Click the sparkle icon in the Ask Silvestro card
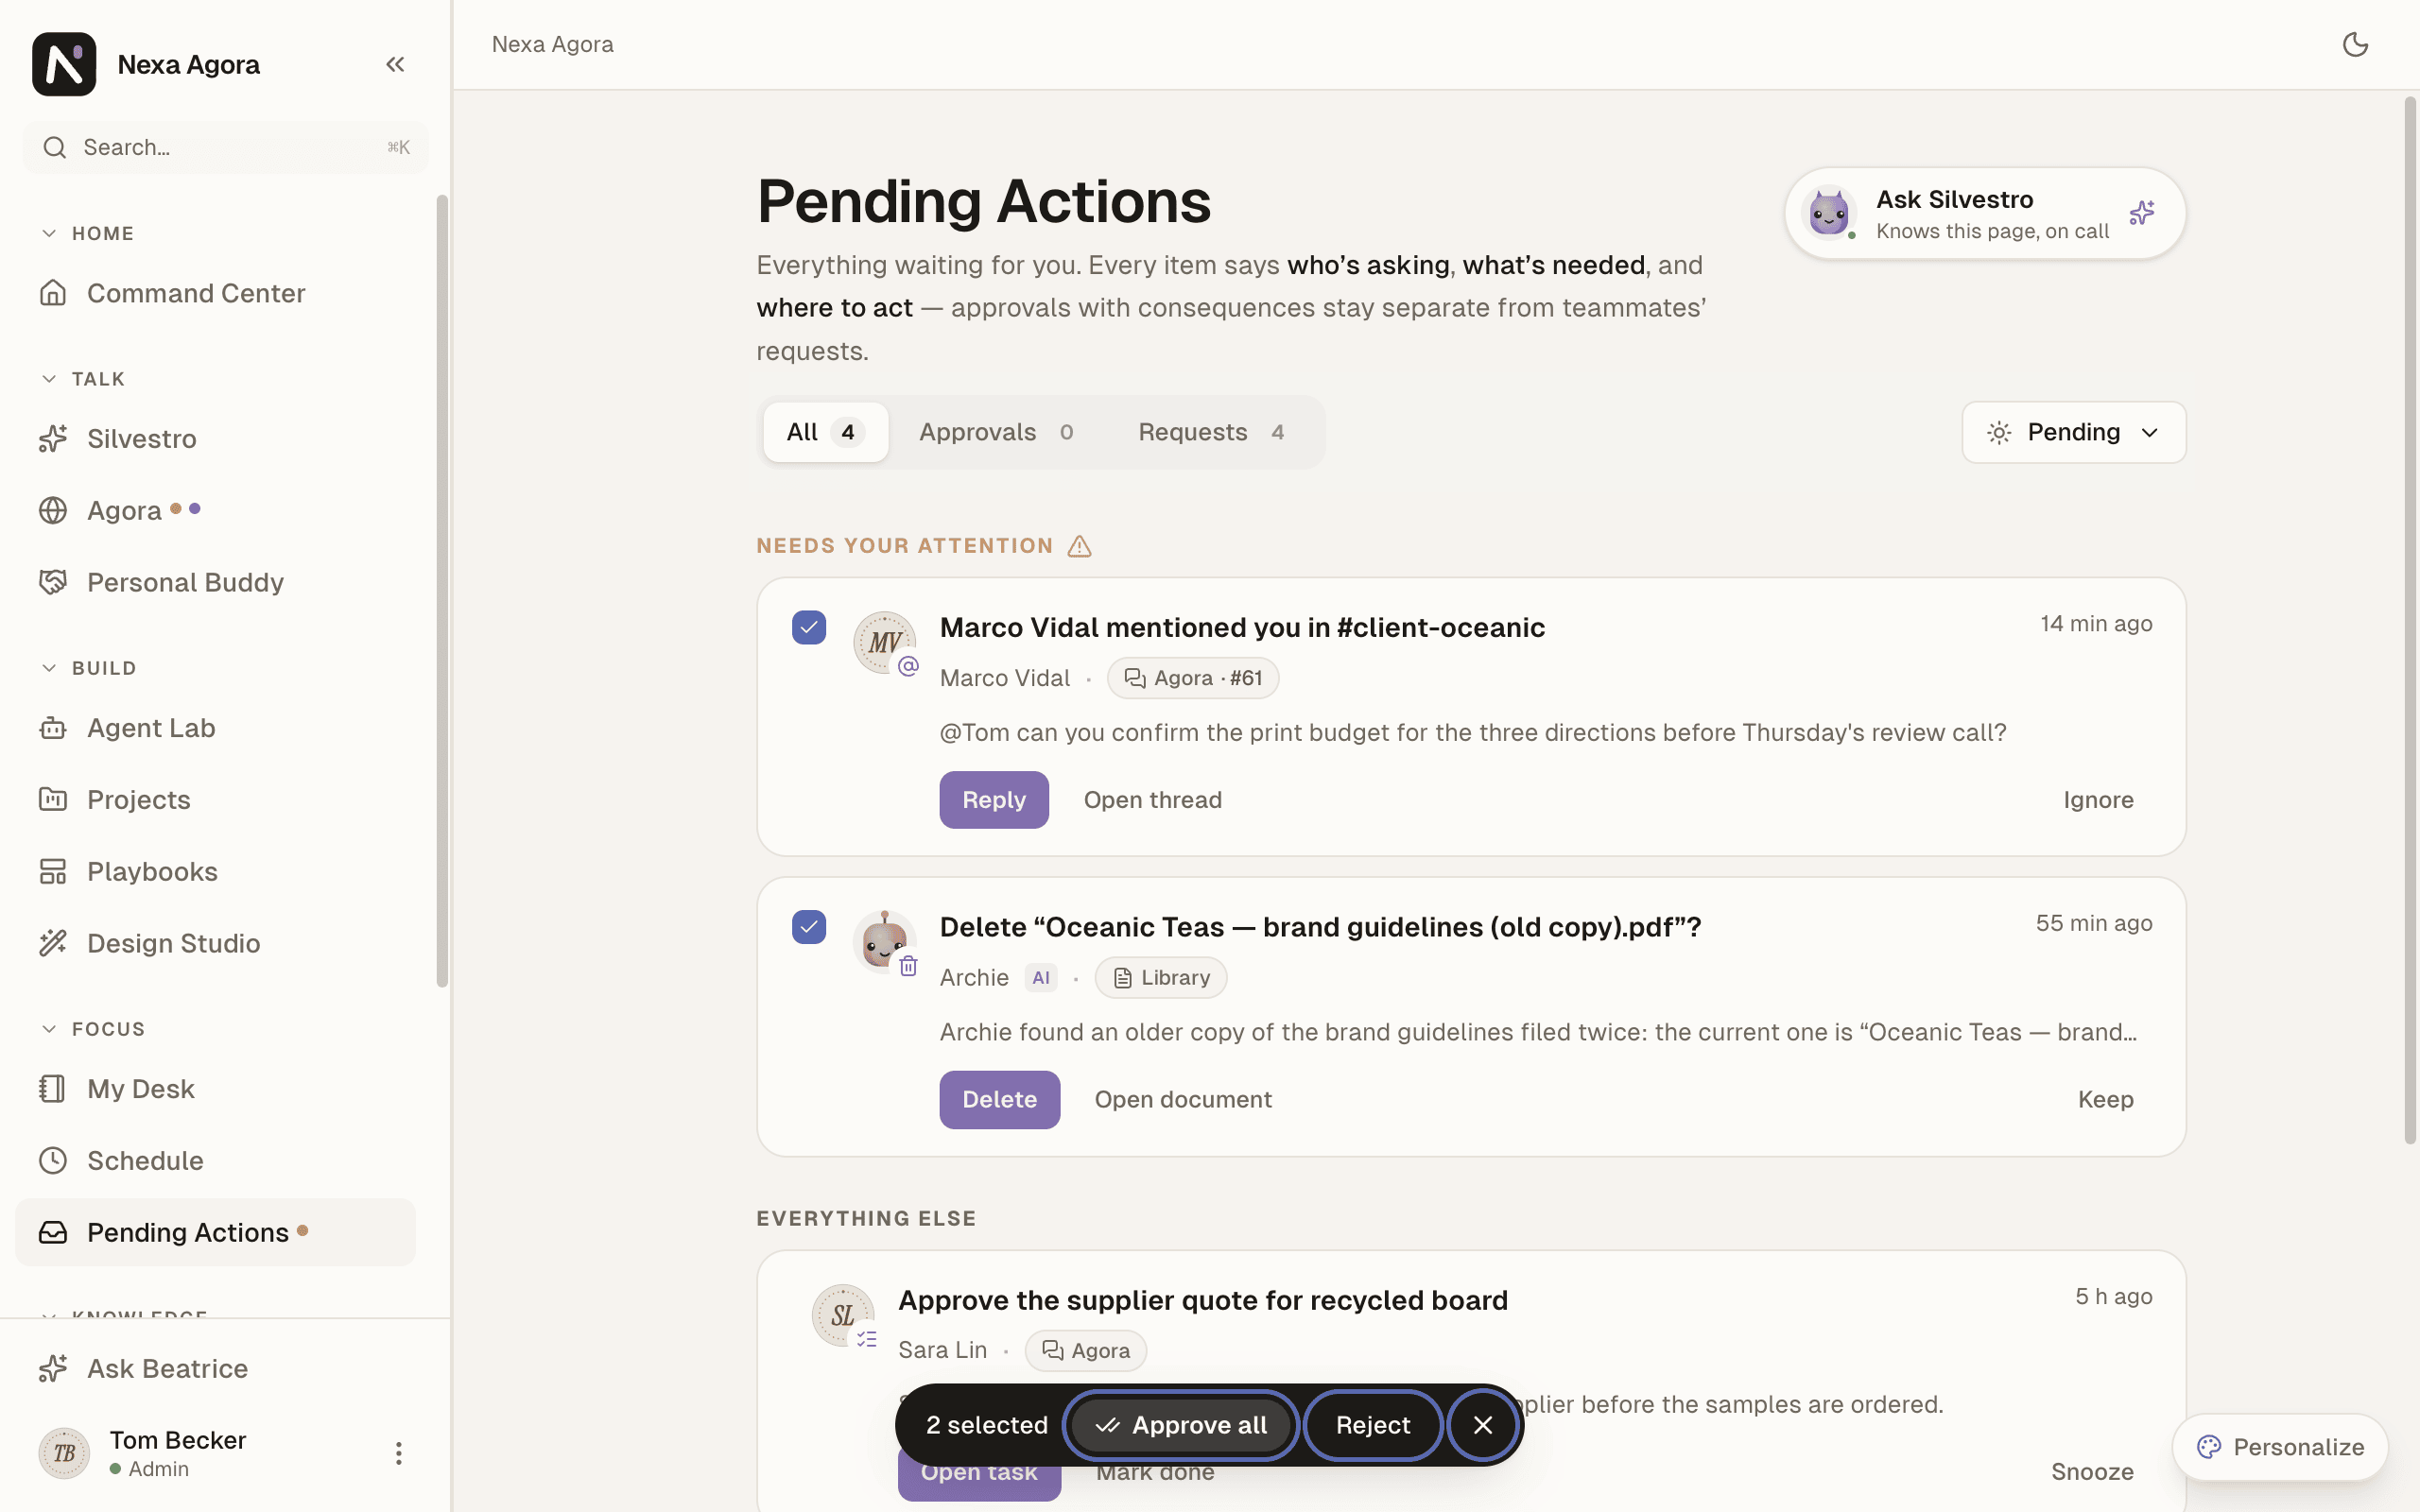Image resolution: width=2420 pixels, height=1512 pixels. (x=2141, y=212)
